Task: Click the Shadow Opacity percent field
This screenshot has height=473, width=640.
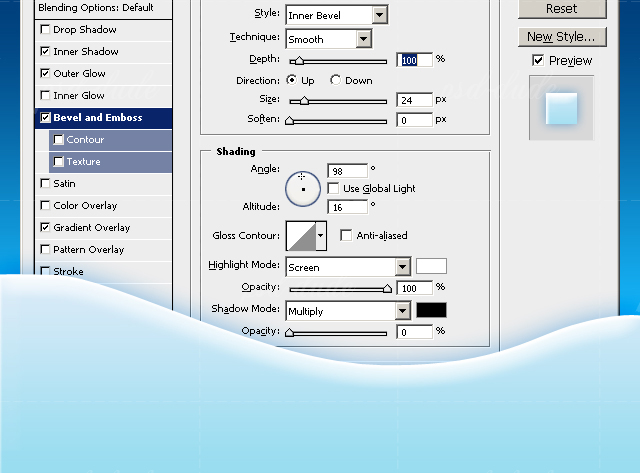Action: coord(414,332)
